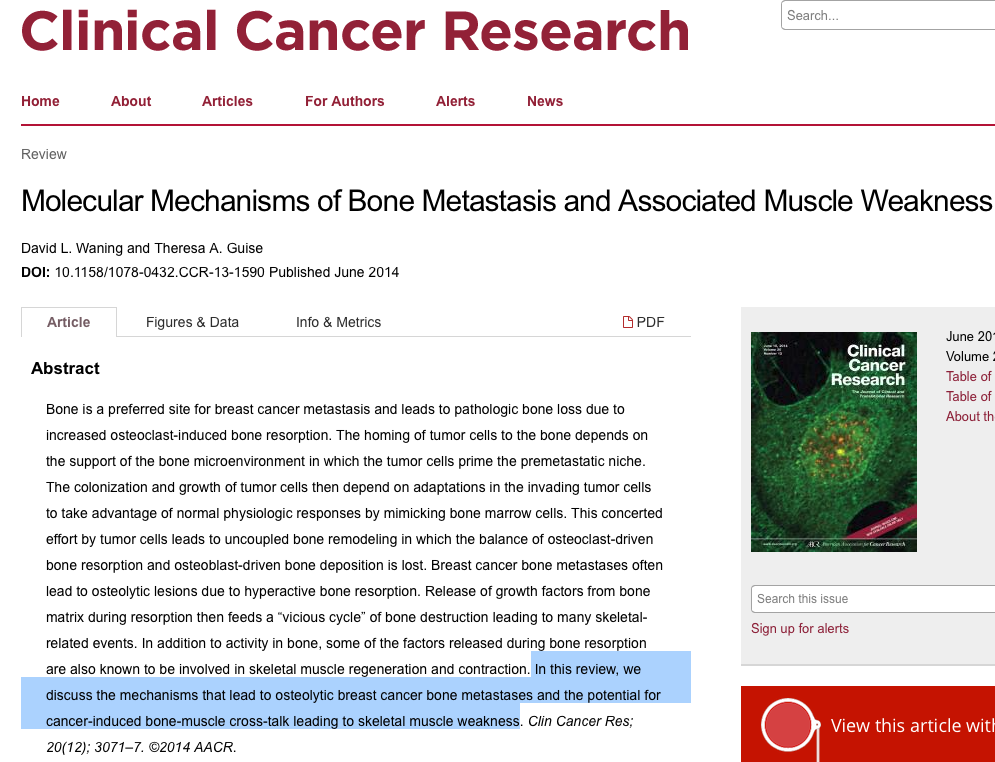Select For Authors in the navigation bar
The image size is (995, 762).
click(x=344, y=101)
